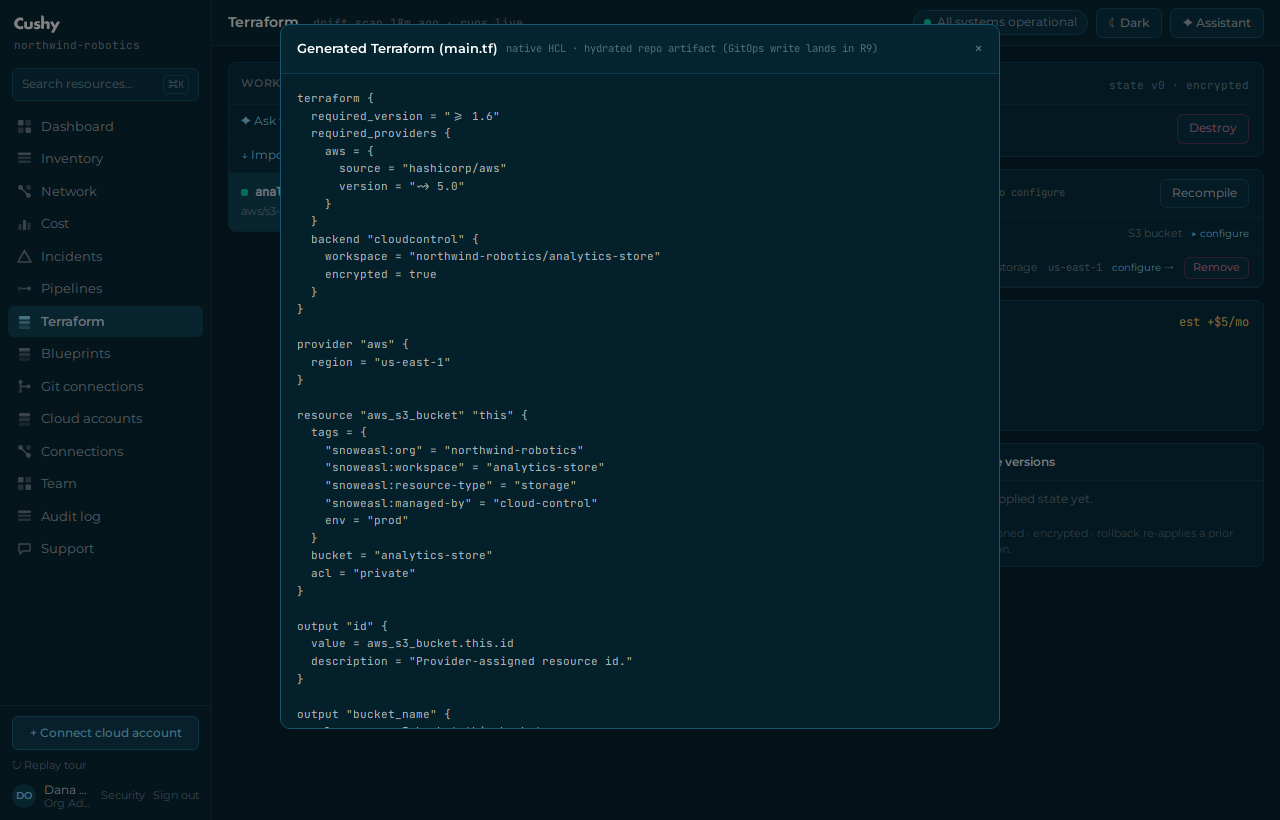Click the Recompile button
This screenshot has width=1280, height=820.
point(1204,193)
